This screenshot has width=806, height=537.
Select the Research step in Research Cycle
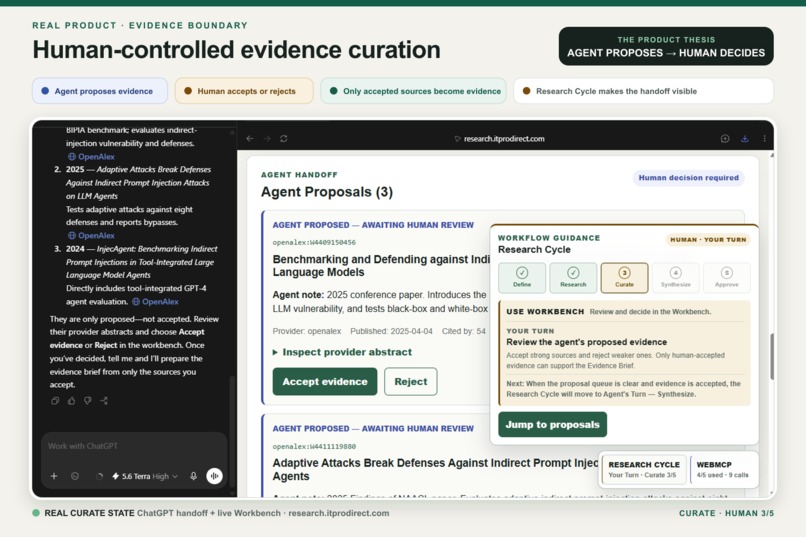click(x=573, y=278)
